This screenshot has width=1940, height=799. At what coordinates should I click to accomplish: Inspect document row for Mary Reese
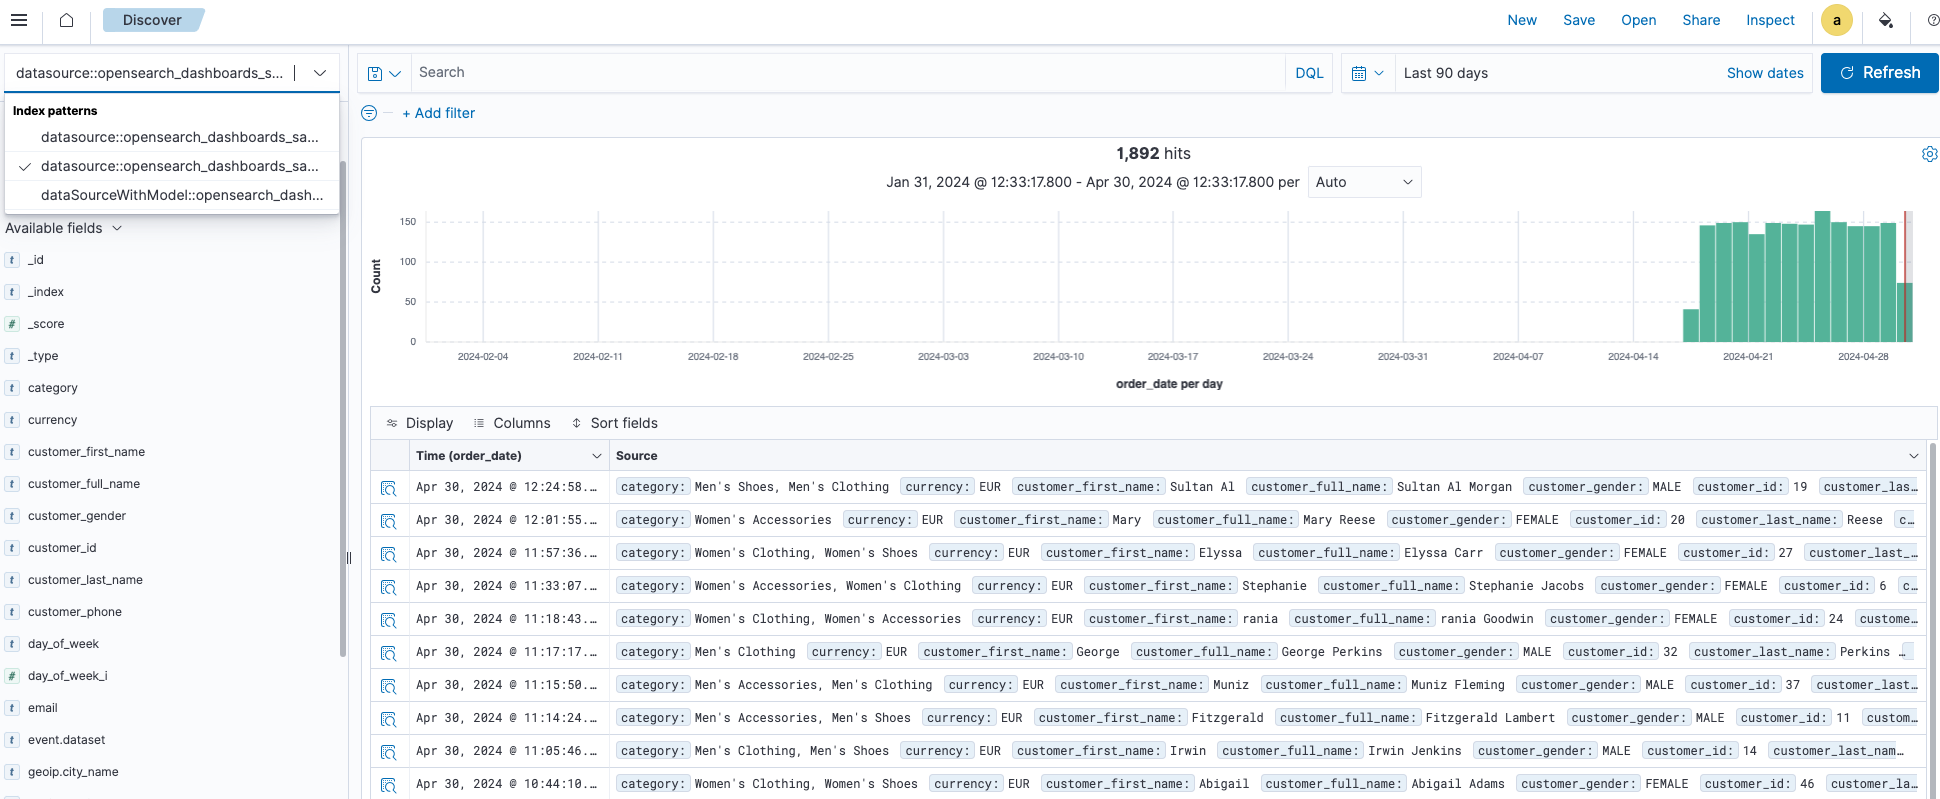point(388,521)
